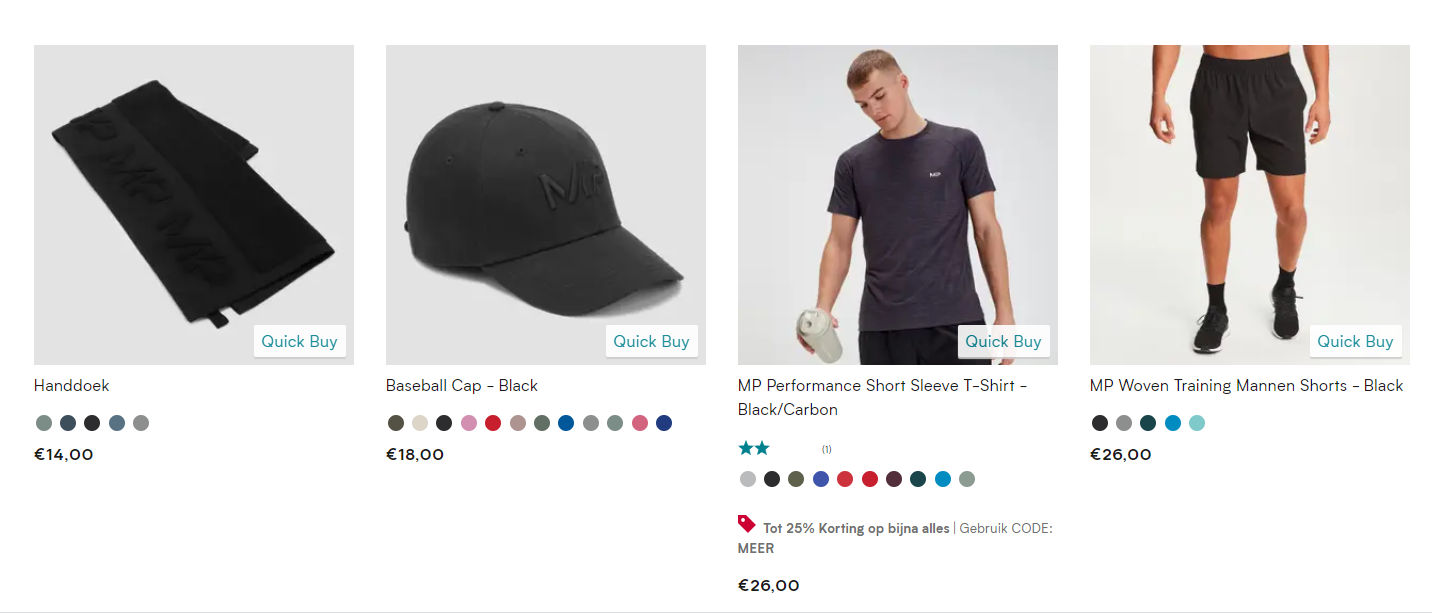Select the red color swatch for Baseball Cap
This screenshot has width=1432, height=613.
click(x=492, y=422)
